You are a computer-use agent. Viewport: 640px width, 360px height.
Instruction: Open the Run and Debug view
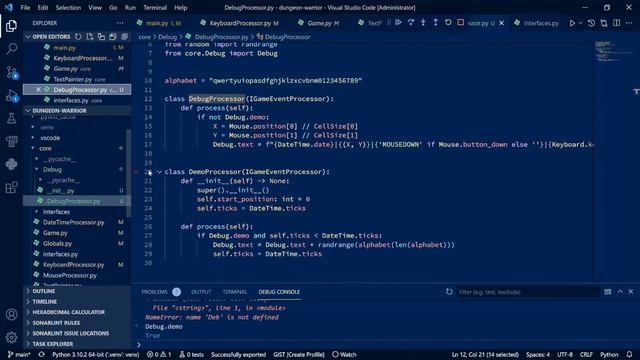pos(11,96)
